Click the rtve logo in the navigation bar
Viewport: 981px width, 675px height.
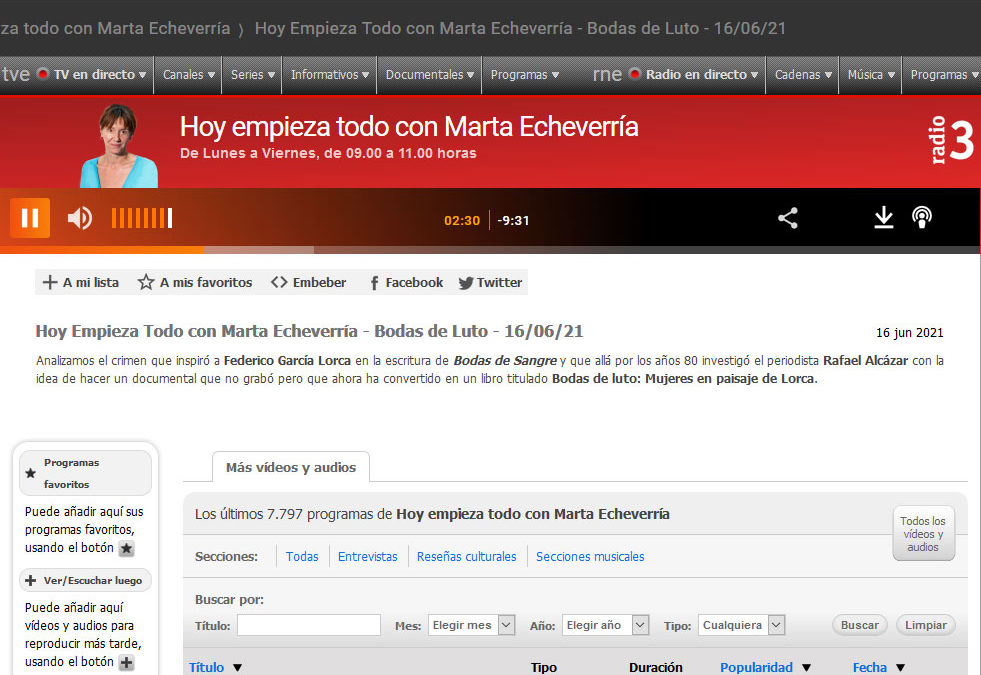(x=15, y=74)
